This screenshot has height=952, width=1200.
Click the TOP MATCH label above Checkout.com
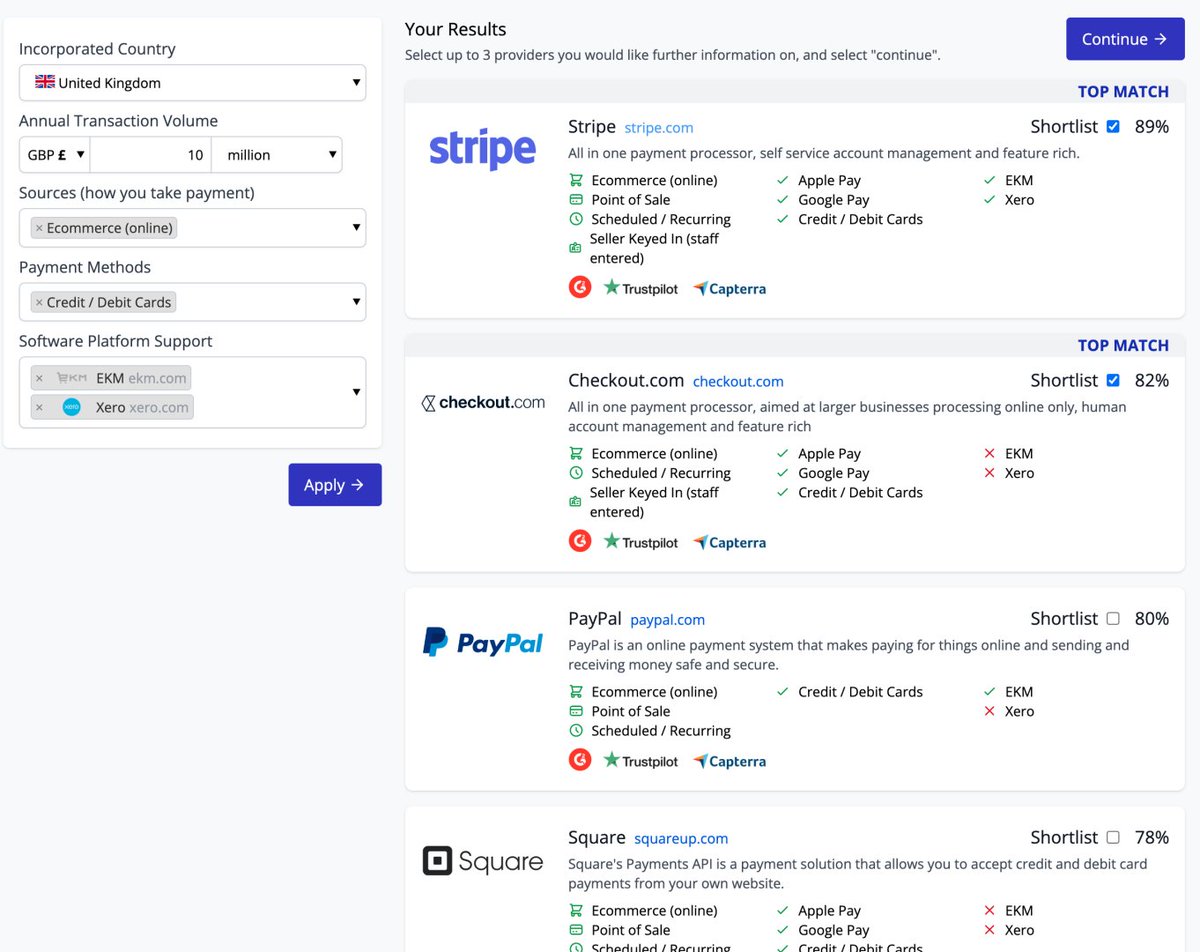(1123, 346)
